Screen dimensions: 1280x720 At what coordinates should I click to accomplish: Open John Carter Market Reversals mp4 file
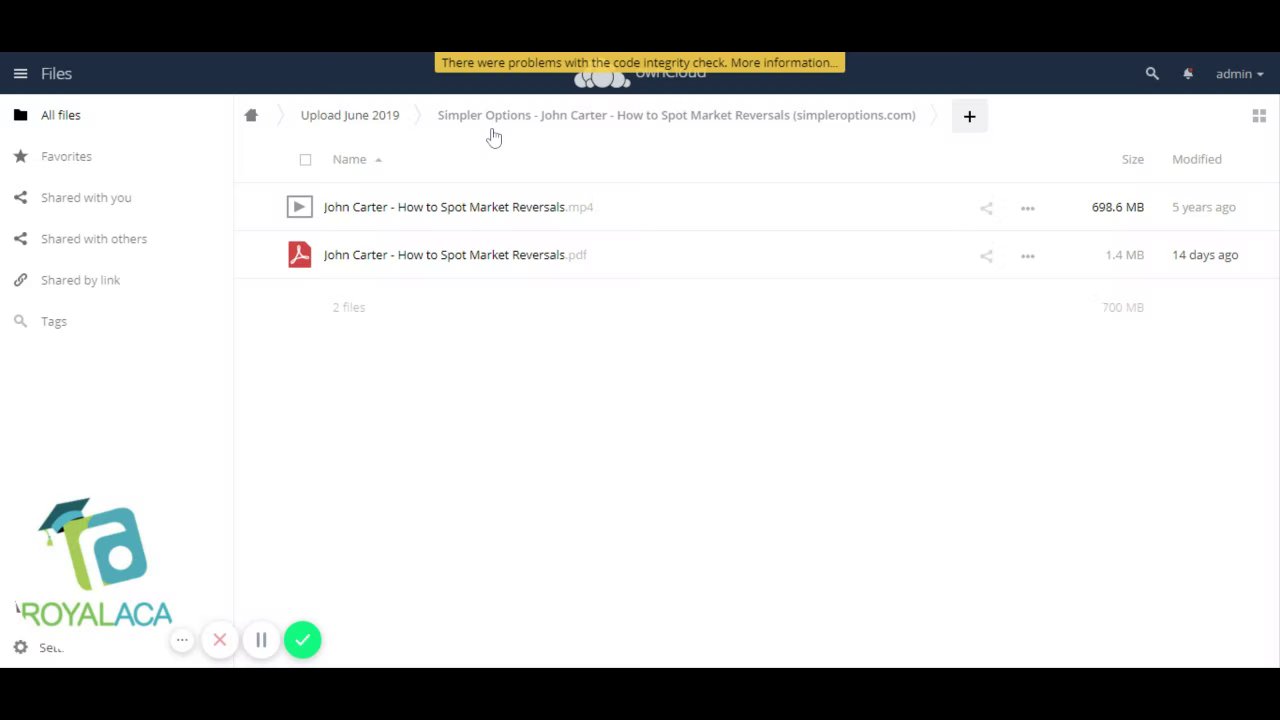(458, 207)
